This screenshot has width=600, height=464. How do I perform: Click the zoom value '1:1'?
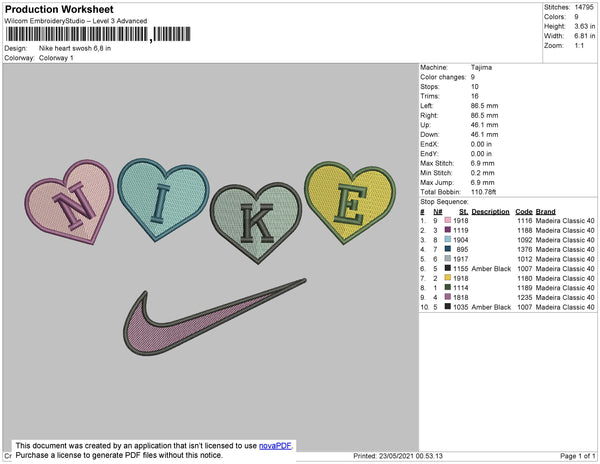tap(579, 46)
